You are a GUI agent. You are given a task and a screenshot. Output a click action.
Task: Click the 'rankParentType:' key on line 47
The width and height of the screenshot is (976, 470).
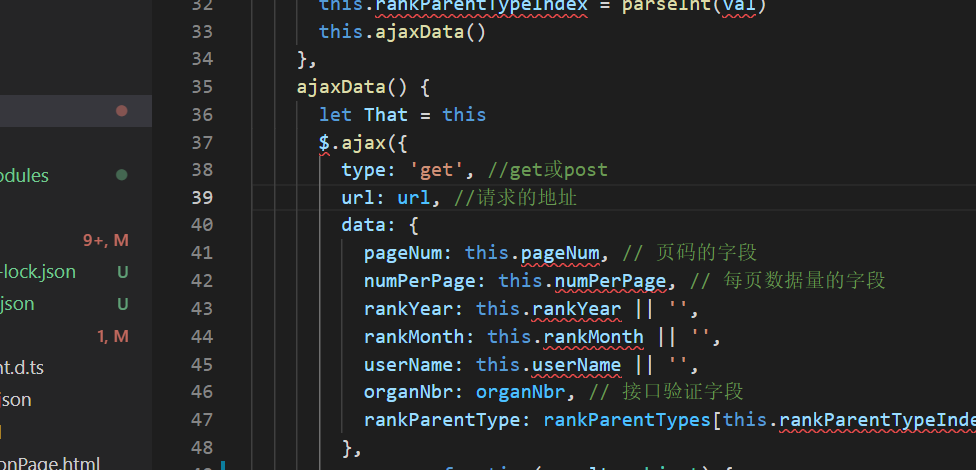point(448,420)
